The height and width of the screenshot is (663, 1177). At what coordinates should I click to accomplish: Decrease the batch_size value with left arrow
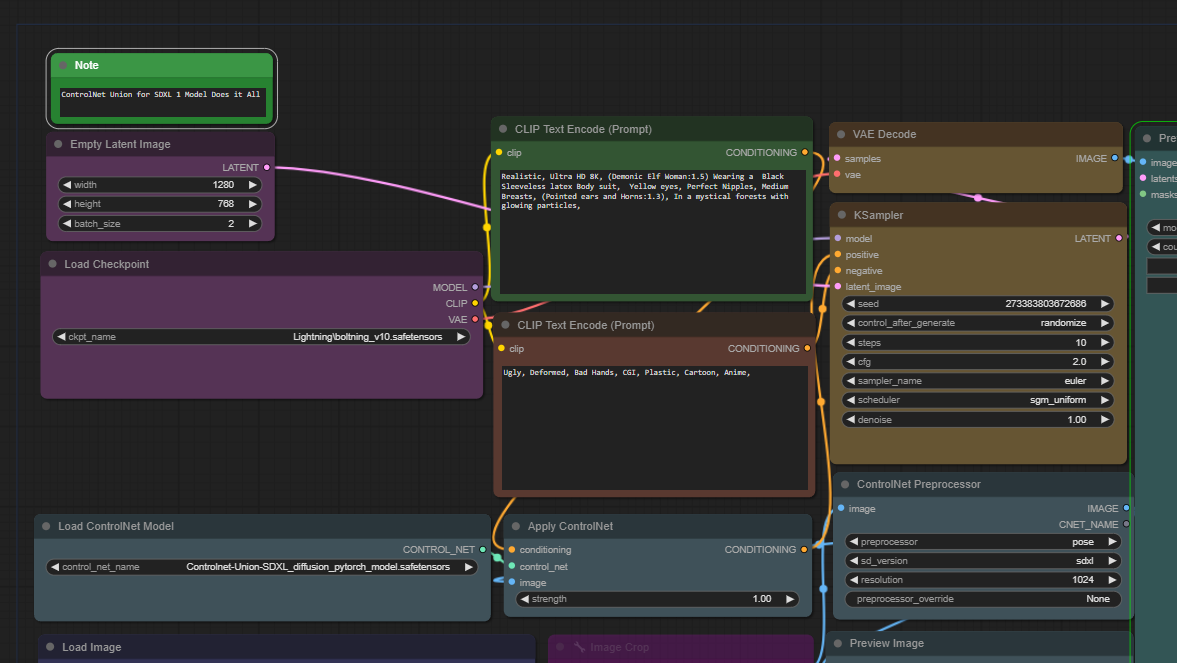(67, 224)
